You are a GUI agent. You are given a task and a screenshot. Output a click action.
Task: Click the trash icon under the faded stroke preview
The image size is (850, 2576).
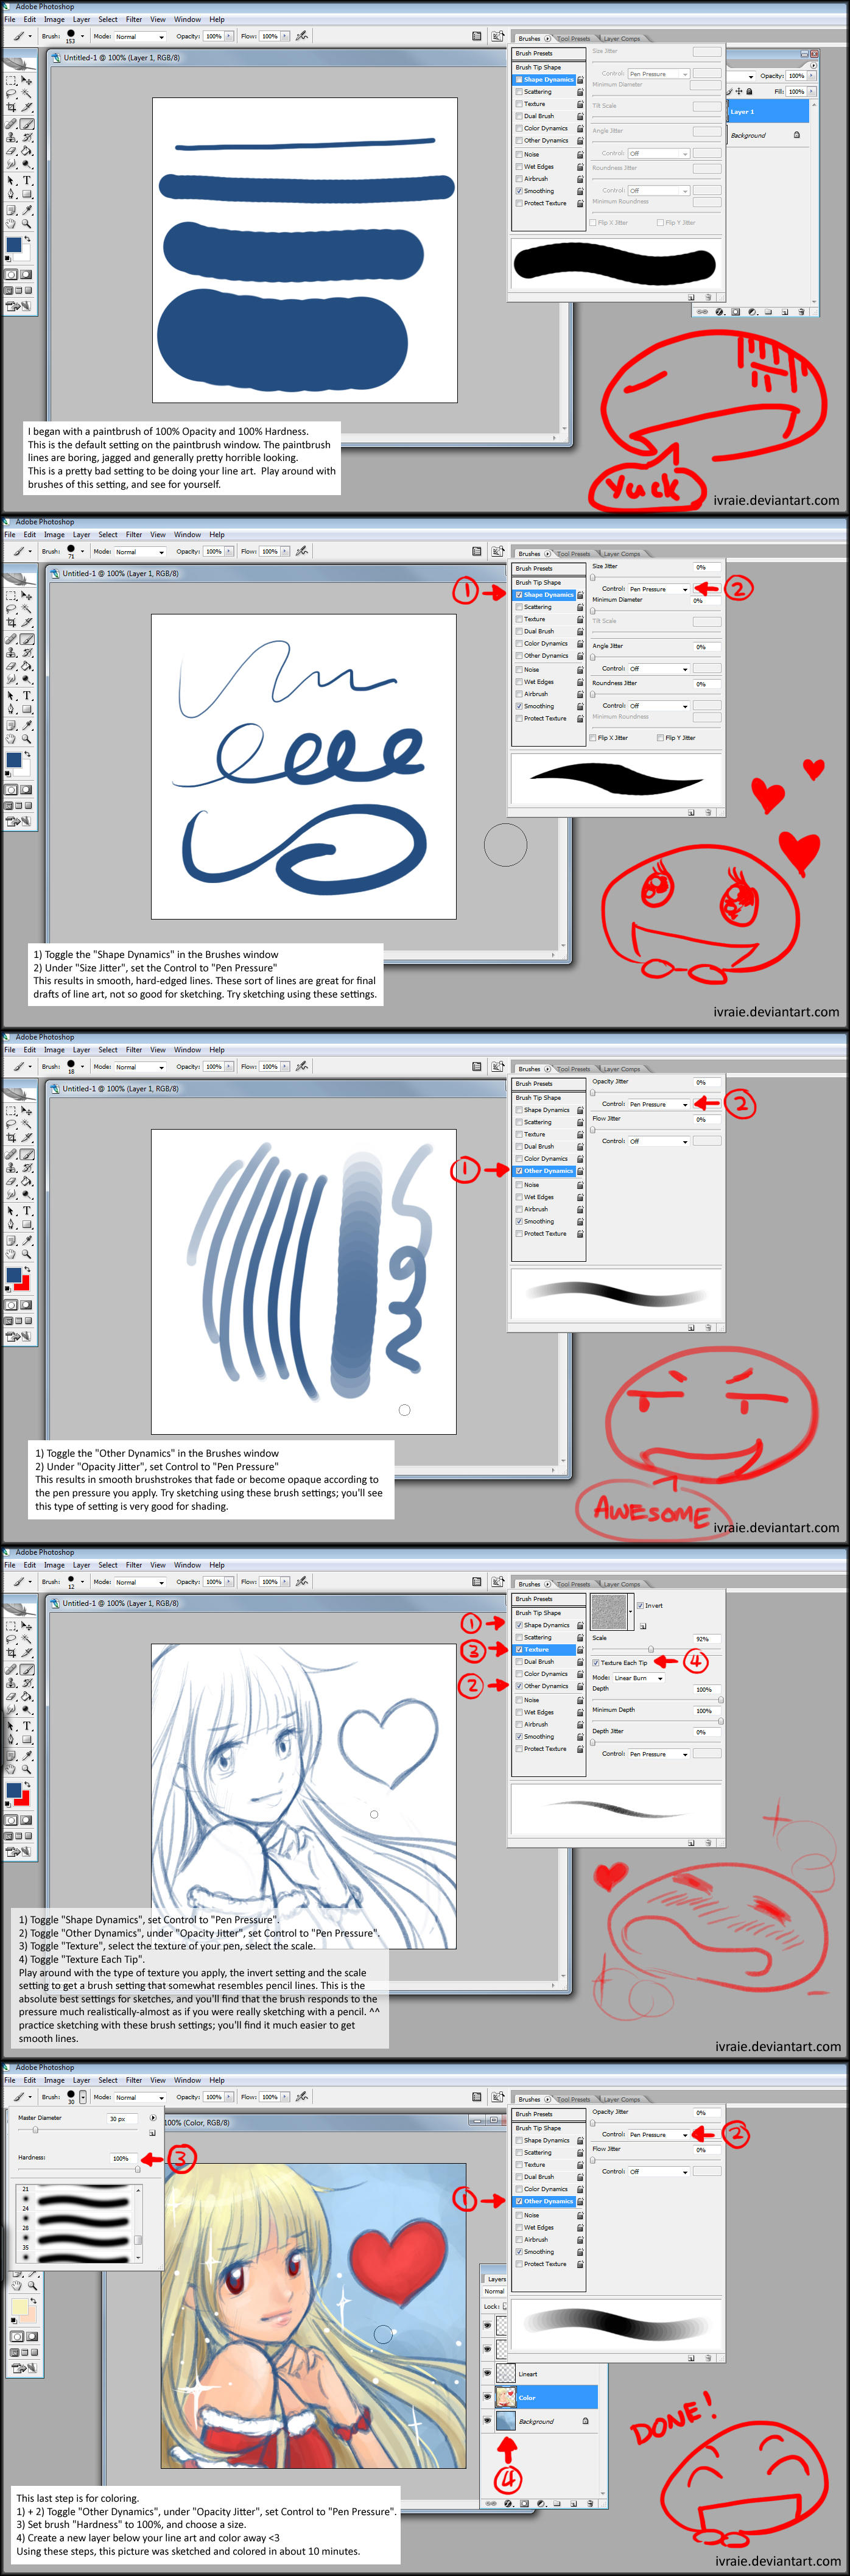[709, 1327]
